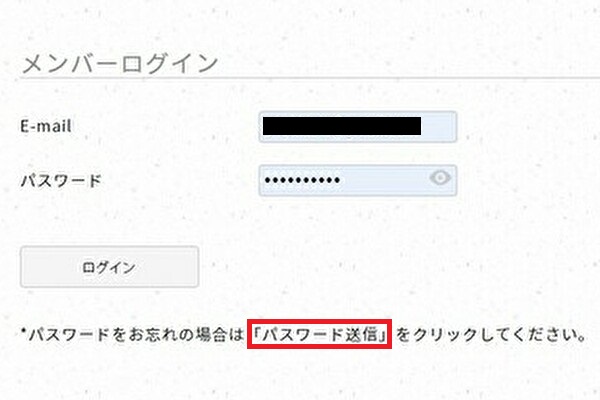Viewport: 600px width, 400px height.
Task: Click the E-mail field label
Action: coord(46,126)
